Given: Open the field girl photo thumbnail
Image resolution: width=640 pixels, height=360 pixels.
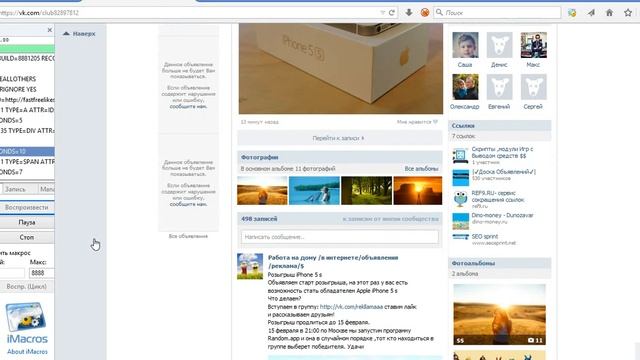Looking at the screenshot, I should [x=262, y=190].
